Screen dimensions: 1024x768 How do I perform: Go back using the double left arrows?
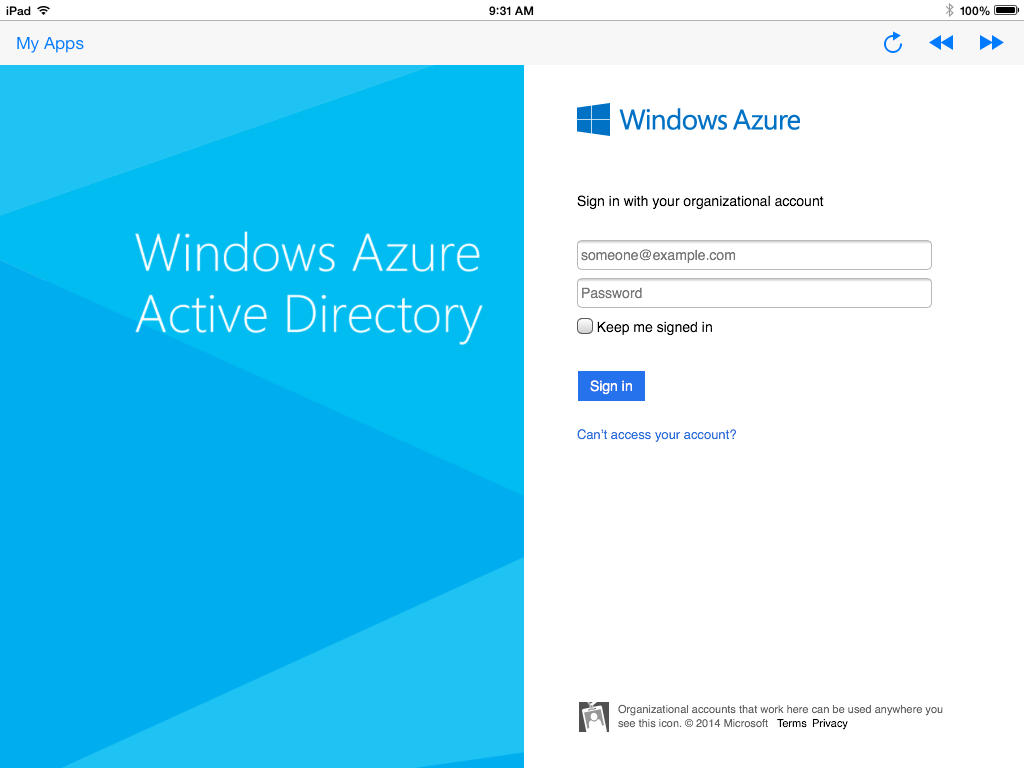[941, 43]
